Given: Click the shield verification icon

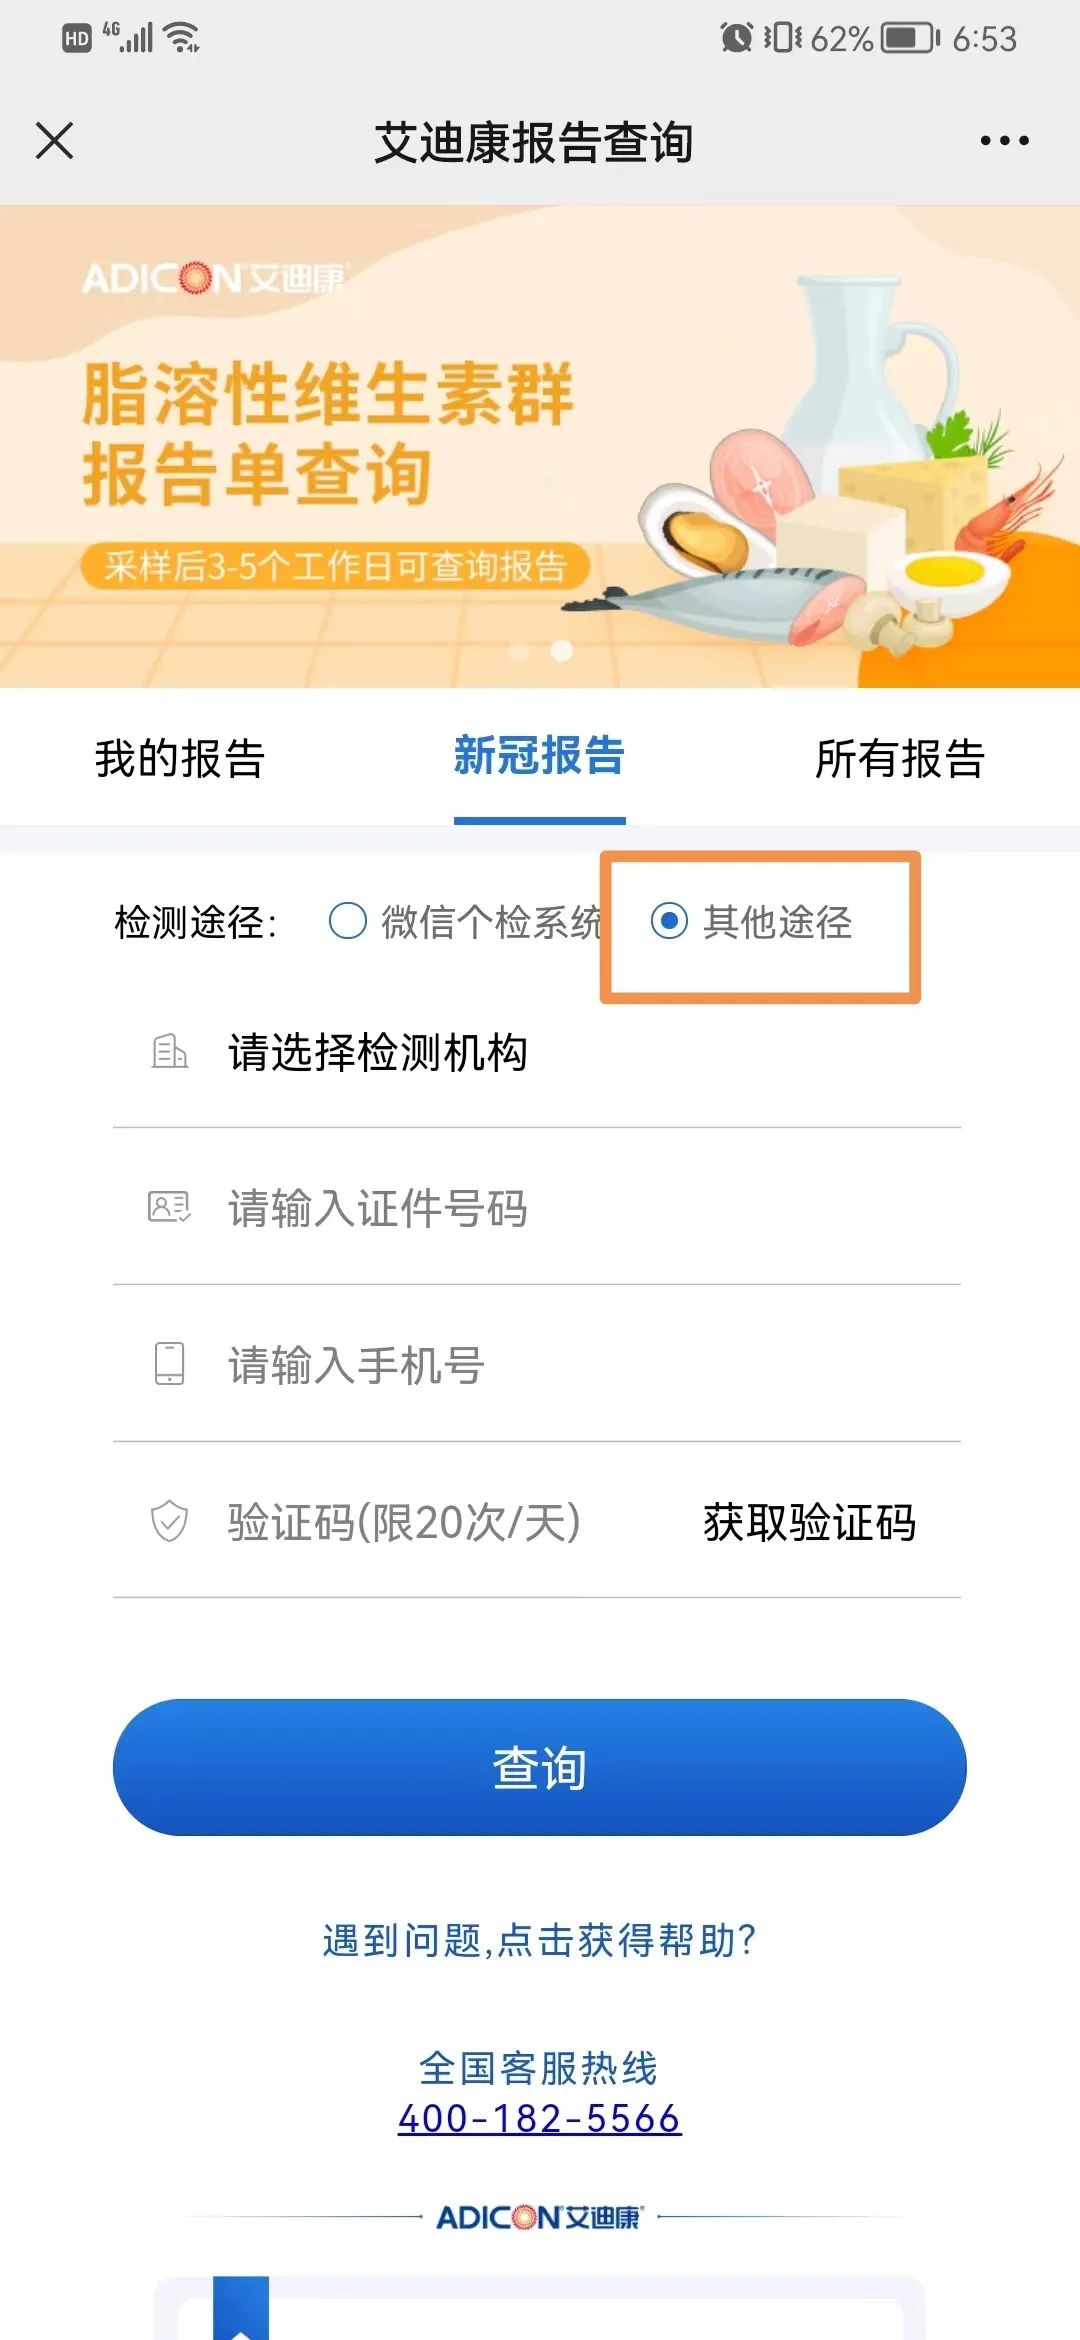Looking at the screenshot, I should coord(169,1521).
